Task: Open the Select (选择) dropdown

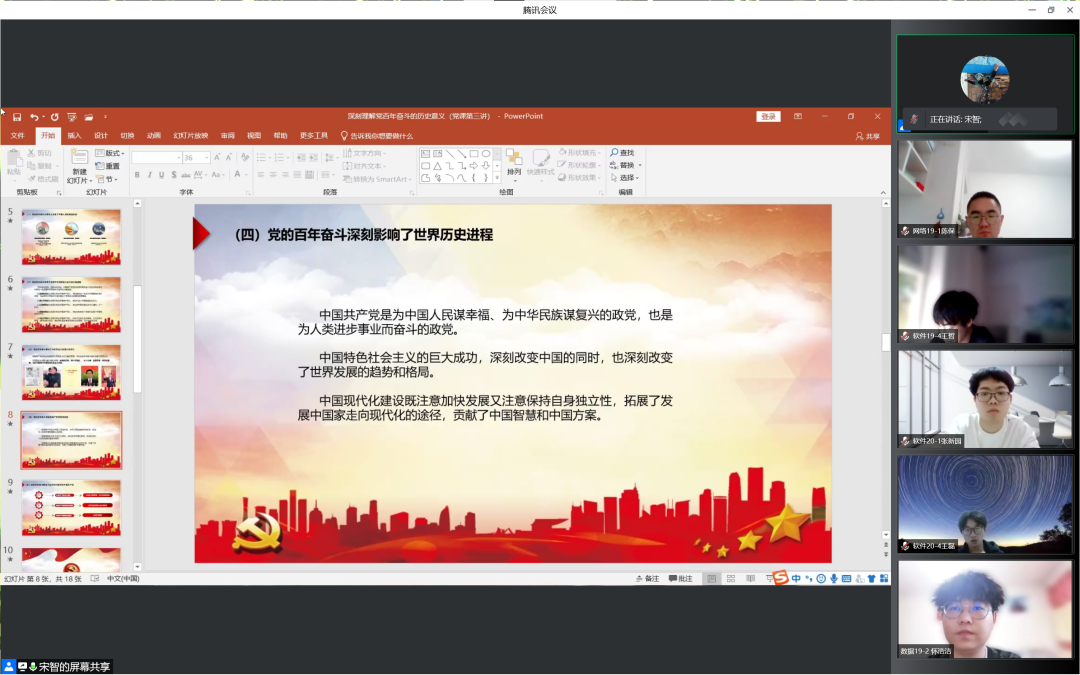Action: click(x=627, y=178)
